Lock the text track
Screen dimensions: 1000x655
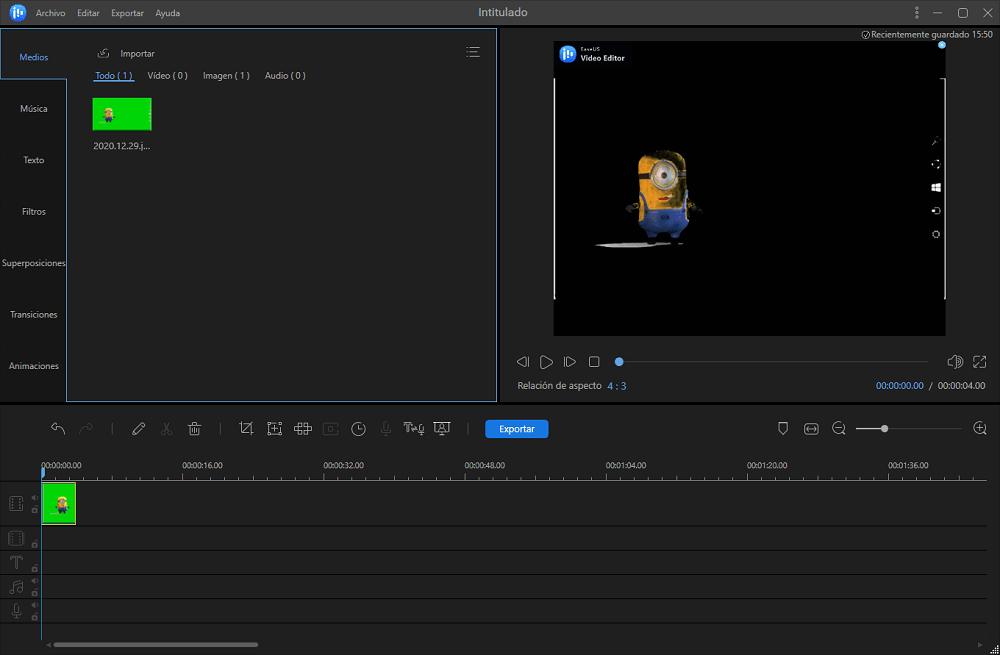[35, 568]
